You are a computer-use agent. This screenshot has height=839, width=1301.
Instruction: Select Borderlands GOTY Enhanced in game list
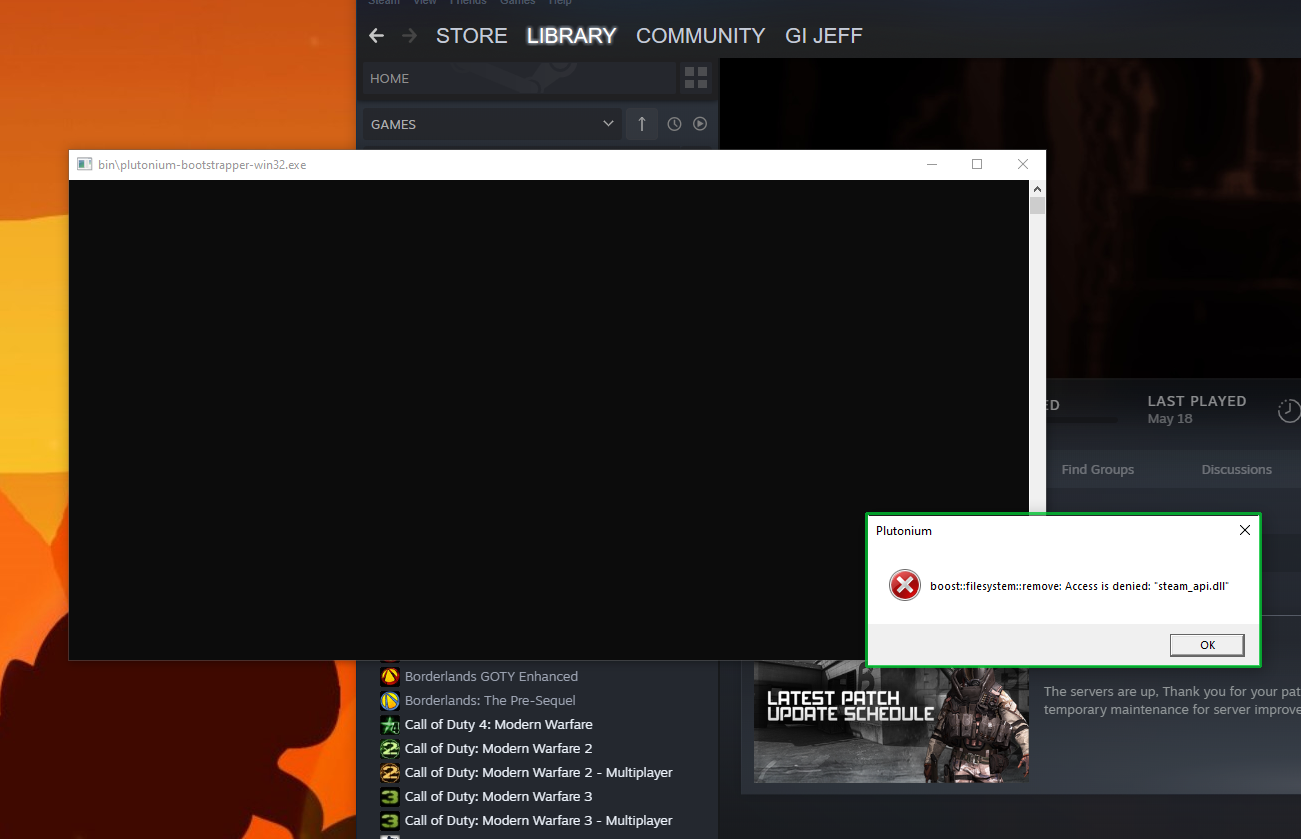[x=491, y=676]
